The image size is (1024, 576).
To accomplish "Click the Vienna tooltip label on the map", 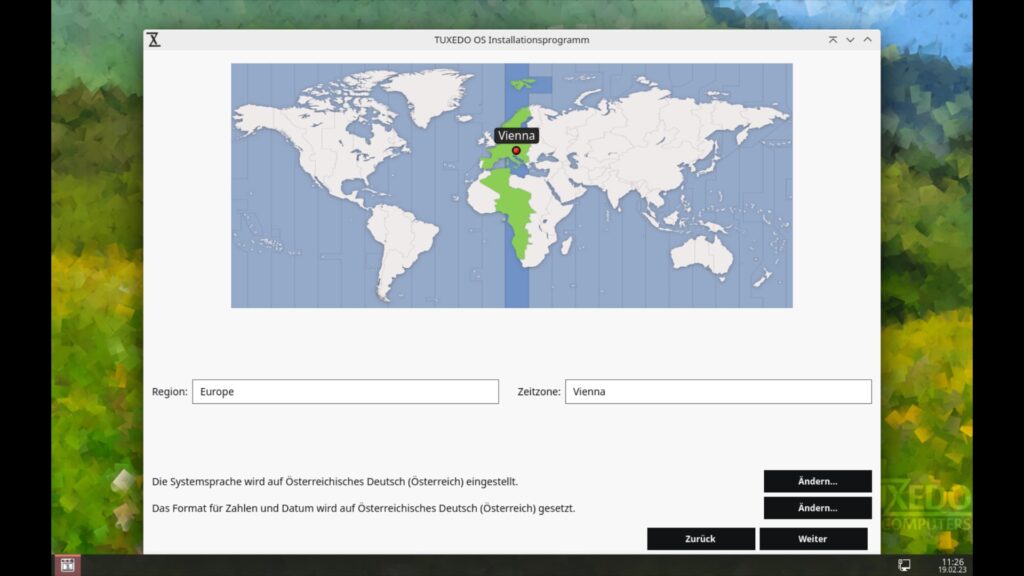I will (x=517, y=136).
